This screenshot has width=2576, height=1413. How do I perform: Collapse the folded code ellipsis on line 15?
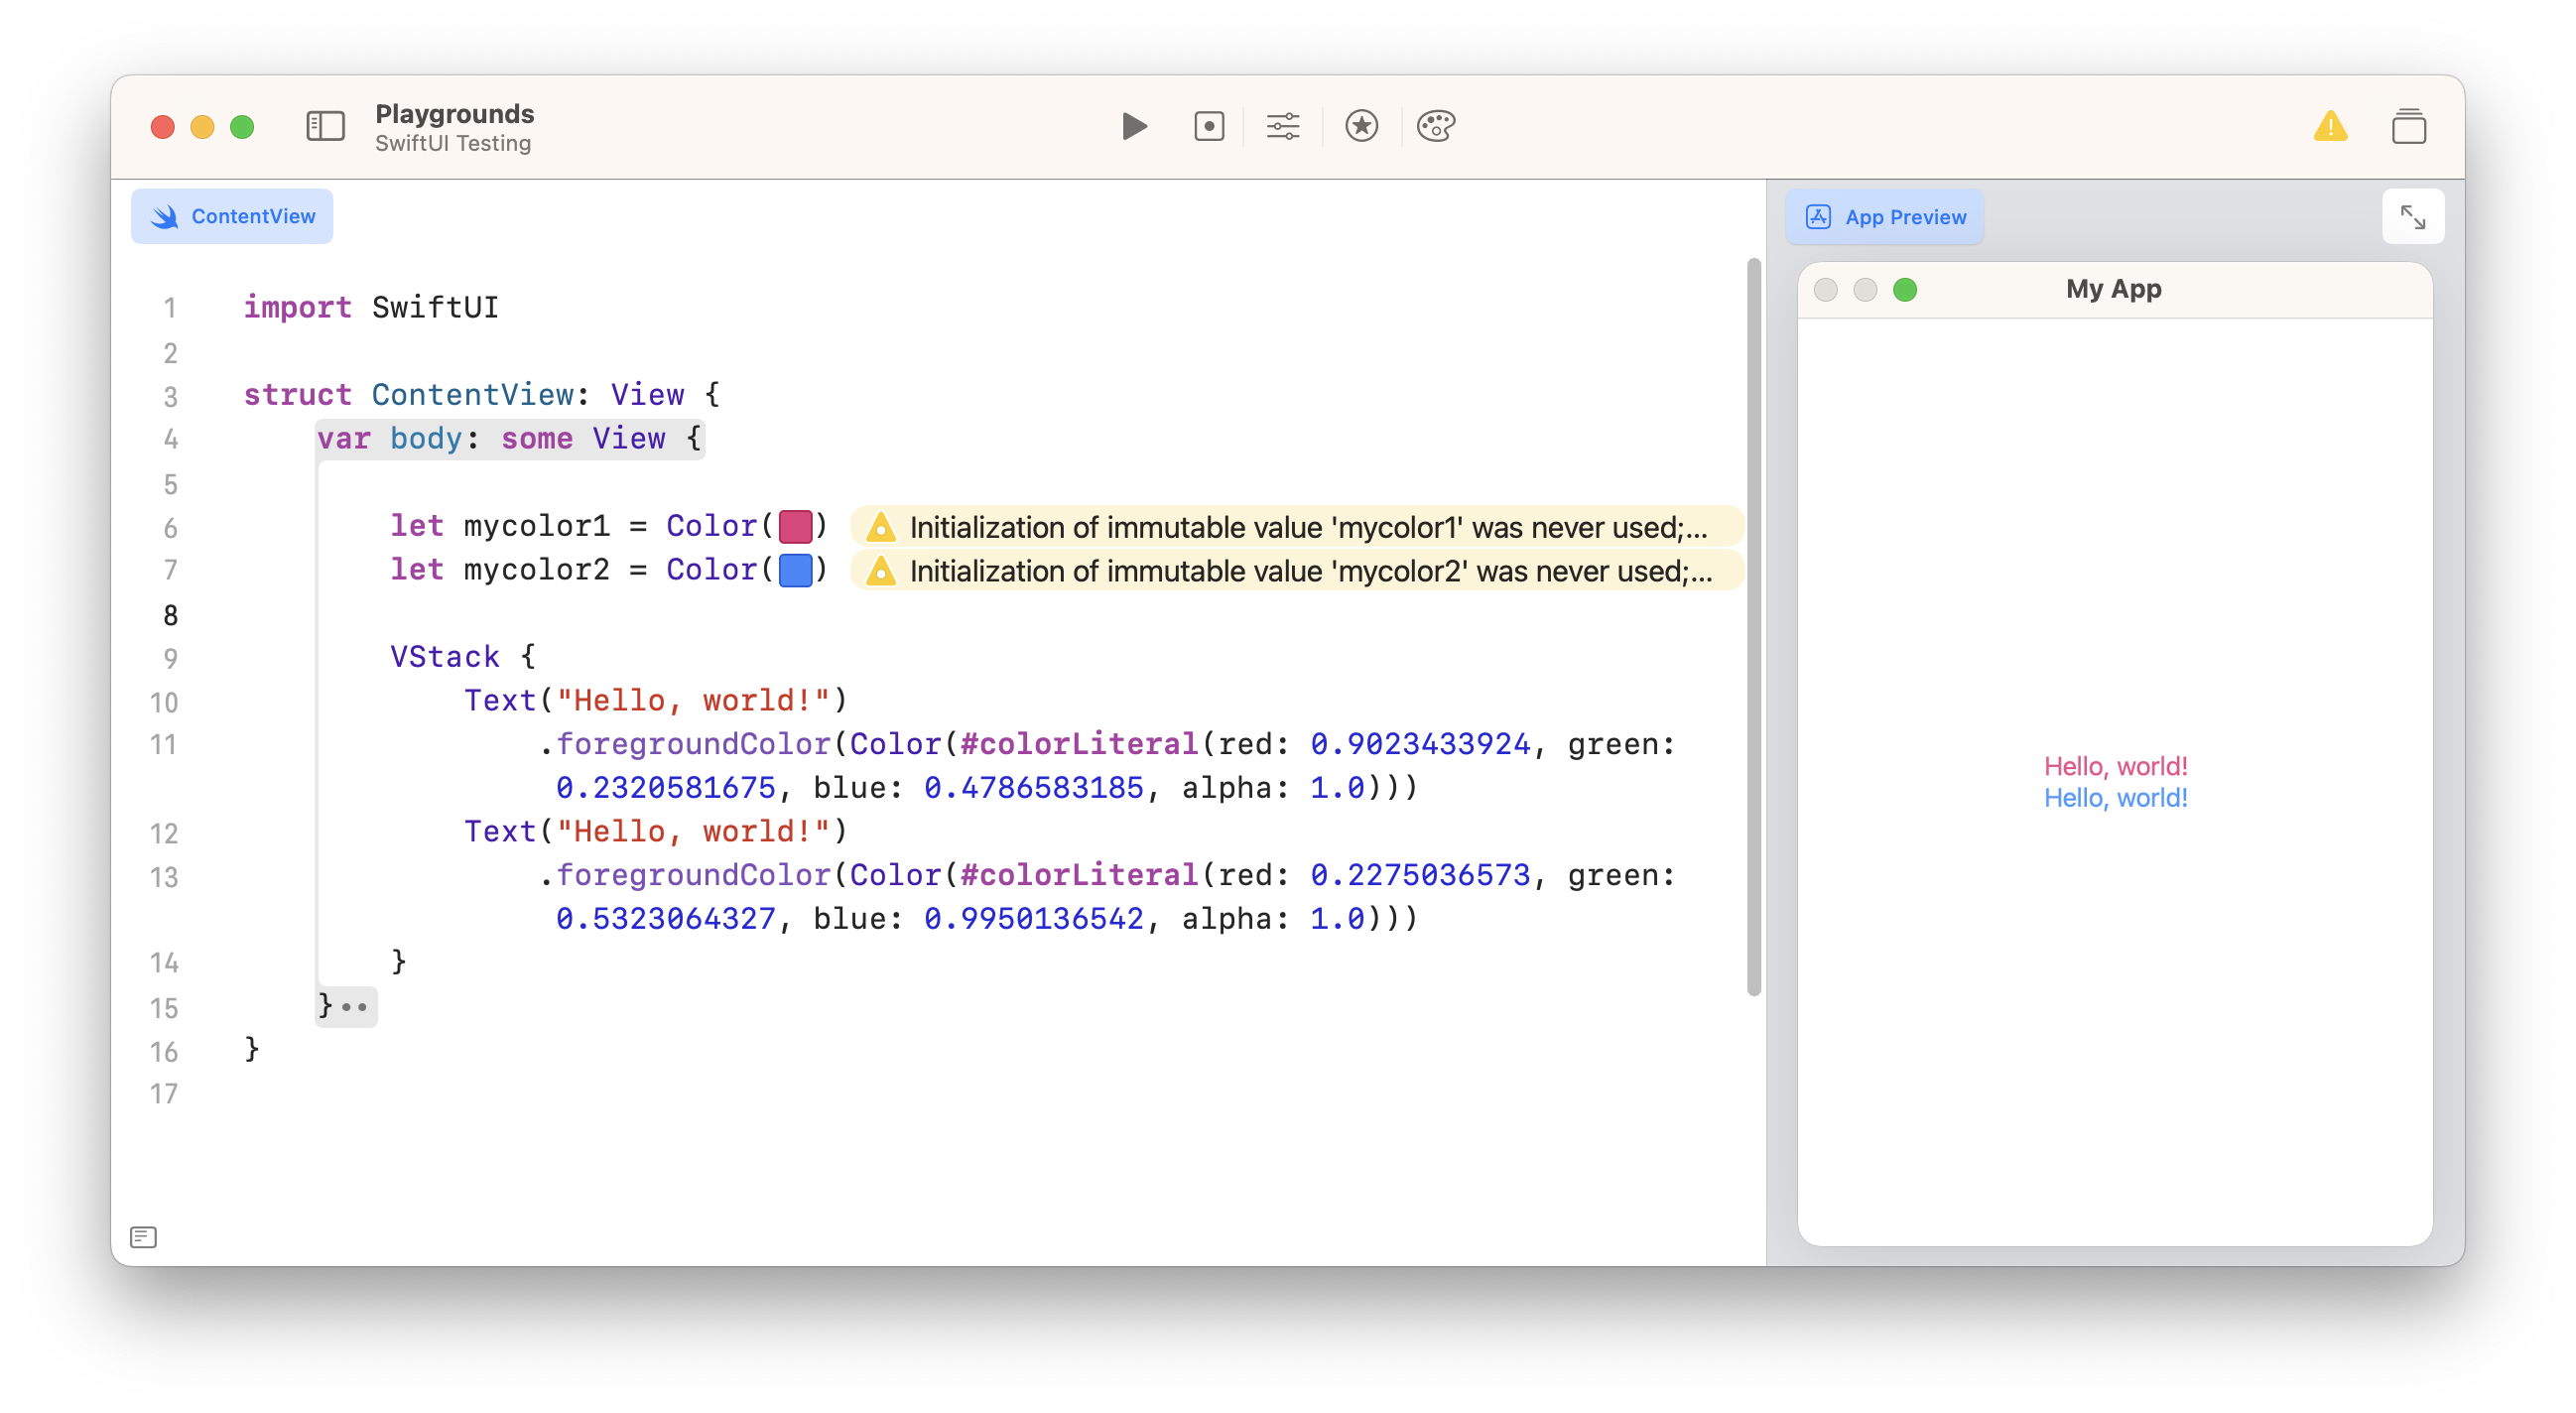355,1006
